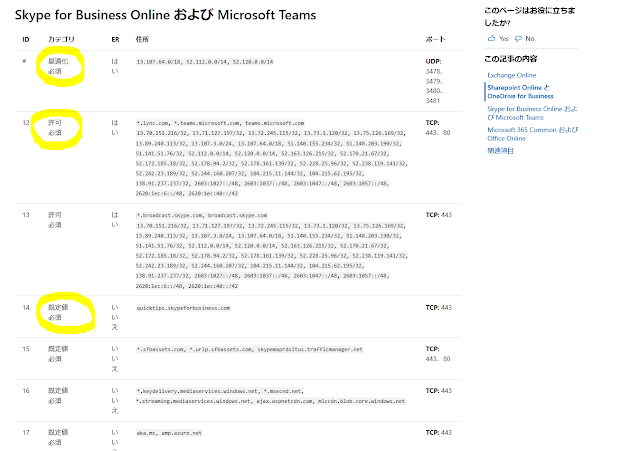Click the はい ER value in row 12
The width and height of the screenshot is (640, 451).
pos(115,127)
